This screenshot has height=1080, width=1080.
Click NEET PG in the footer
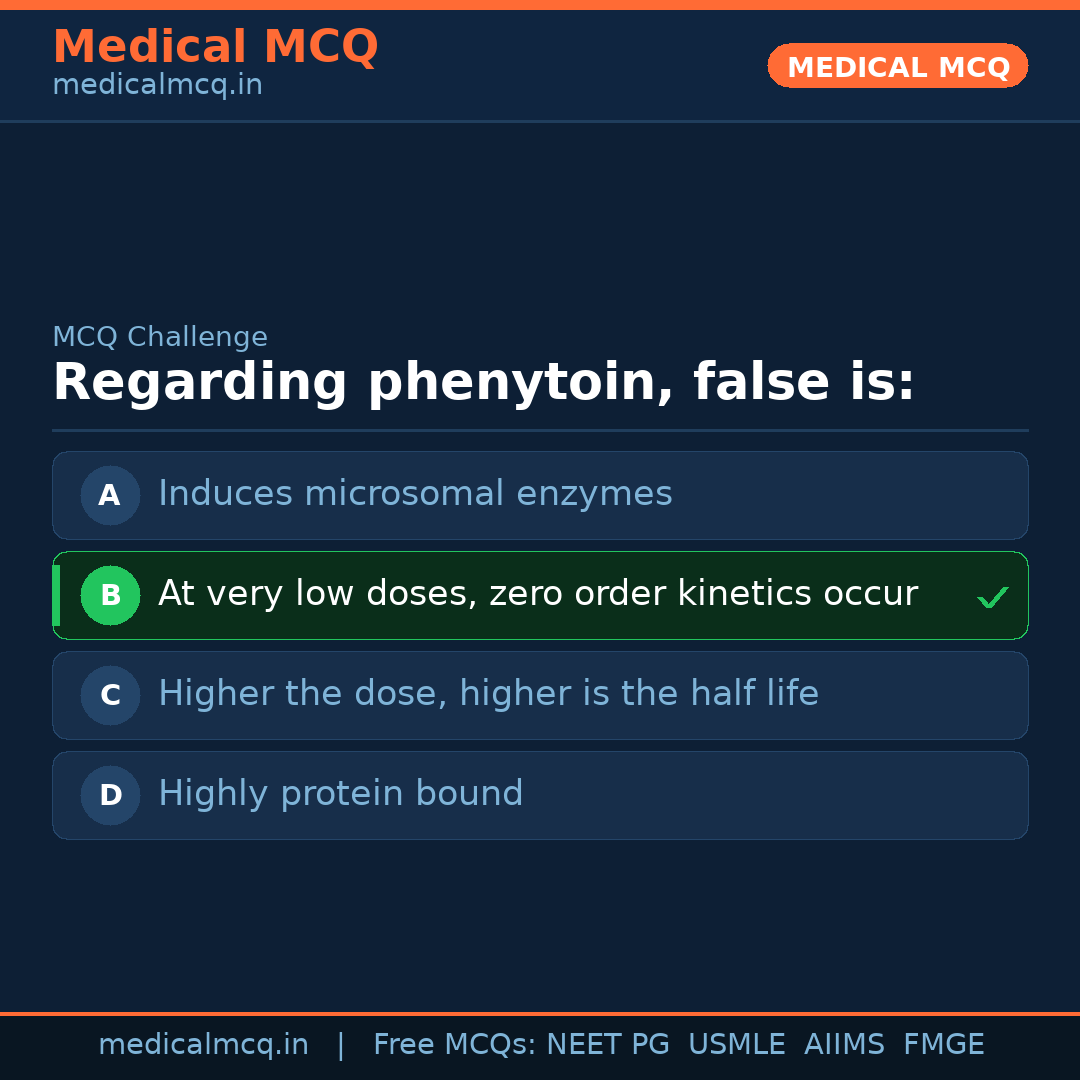point(608,1045)
